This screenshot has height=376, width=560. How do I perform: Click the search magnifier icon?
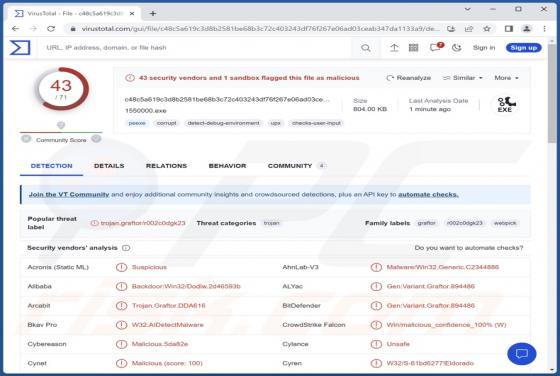[x=365, y=48]
